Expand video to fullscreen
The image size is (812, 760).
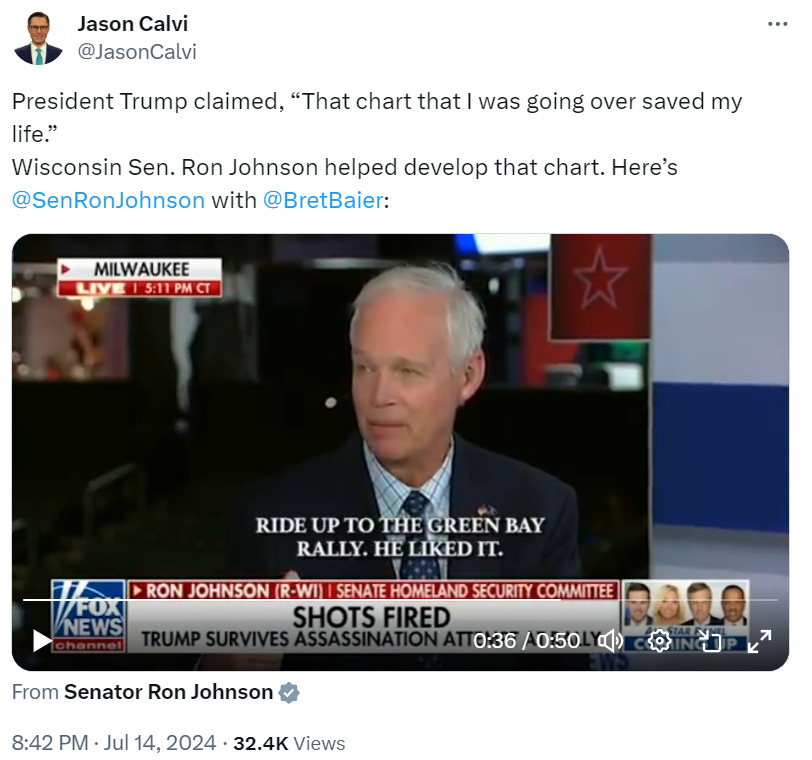pos(760,641)
